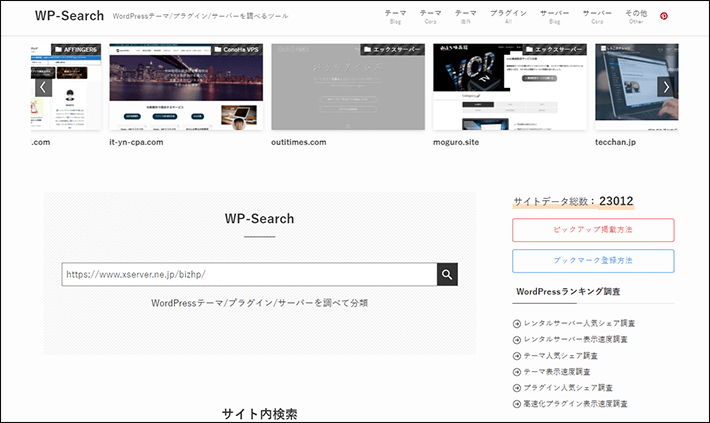Click WordPressテーマ/プラグイン/サーバーを調べて分類 text
The image size is (710, 423).
click(x=259, y=303)
